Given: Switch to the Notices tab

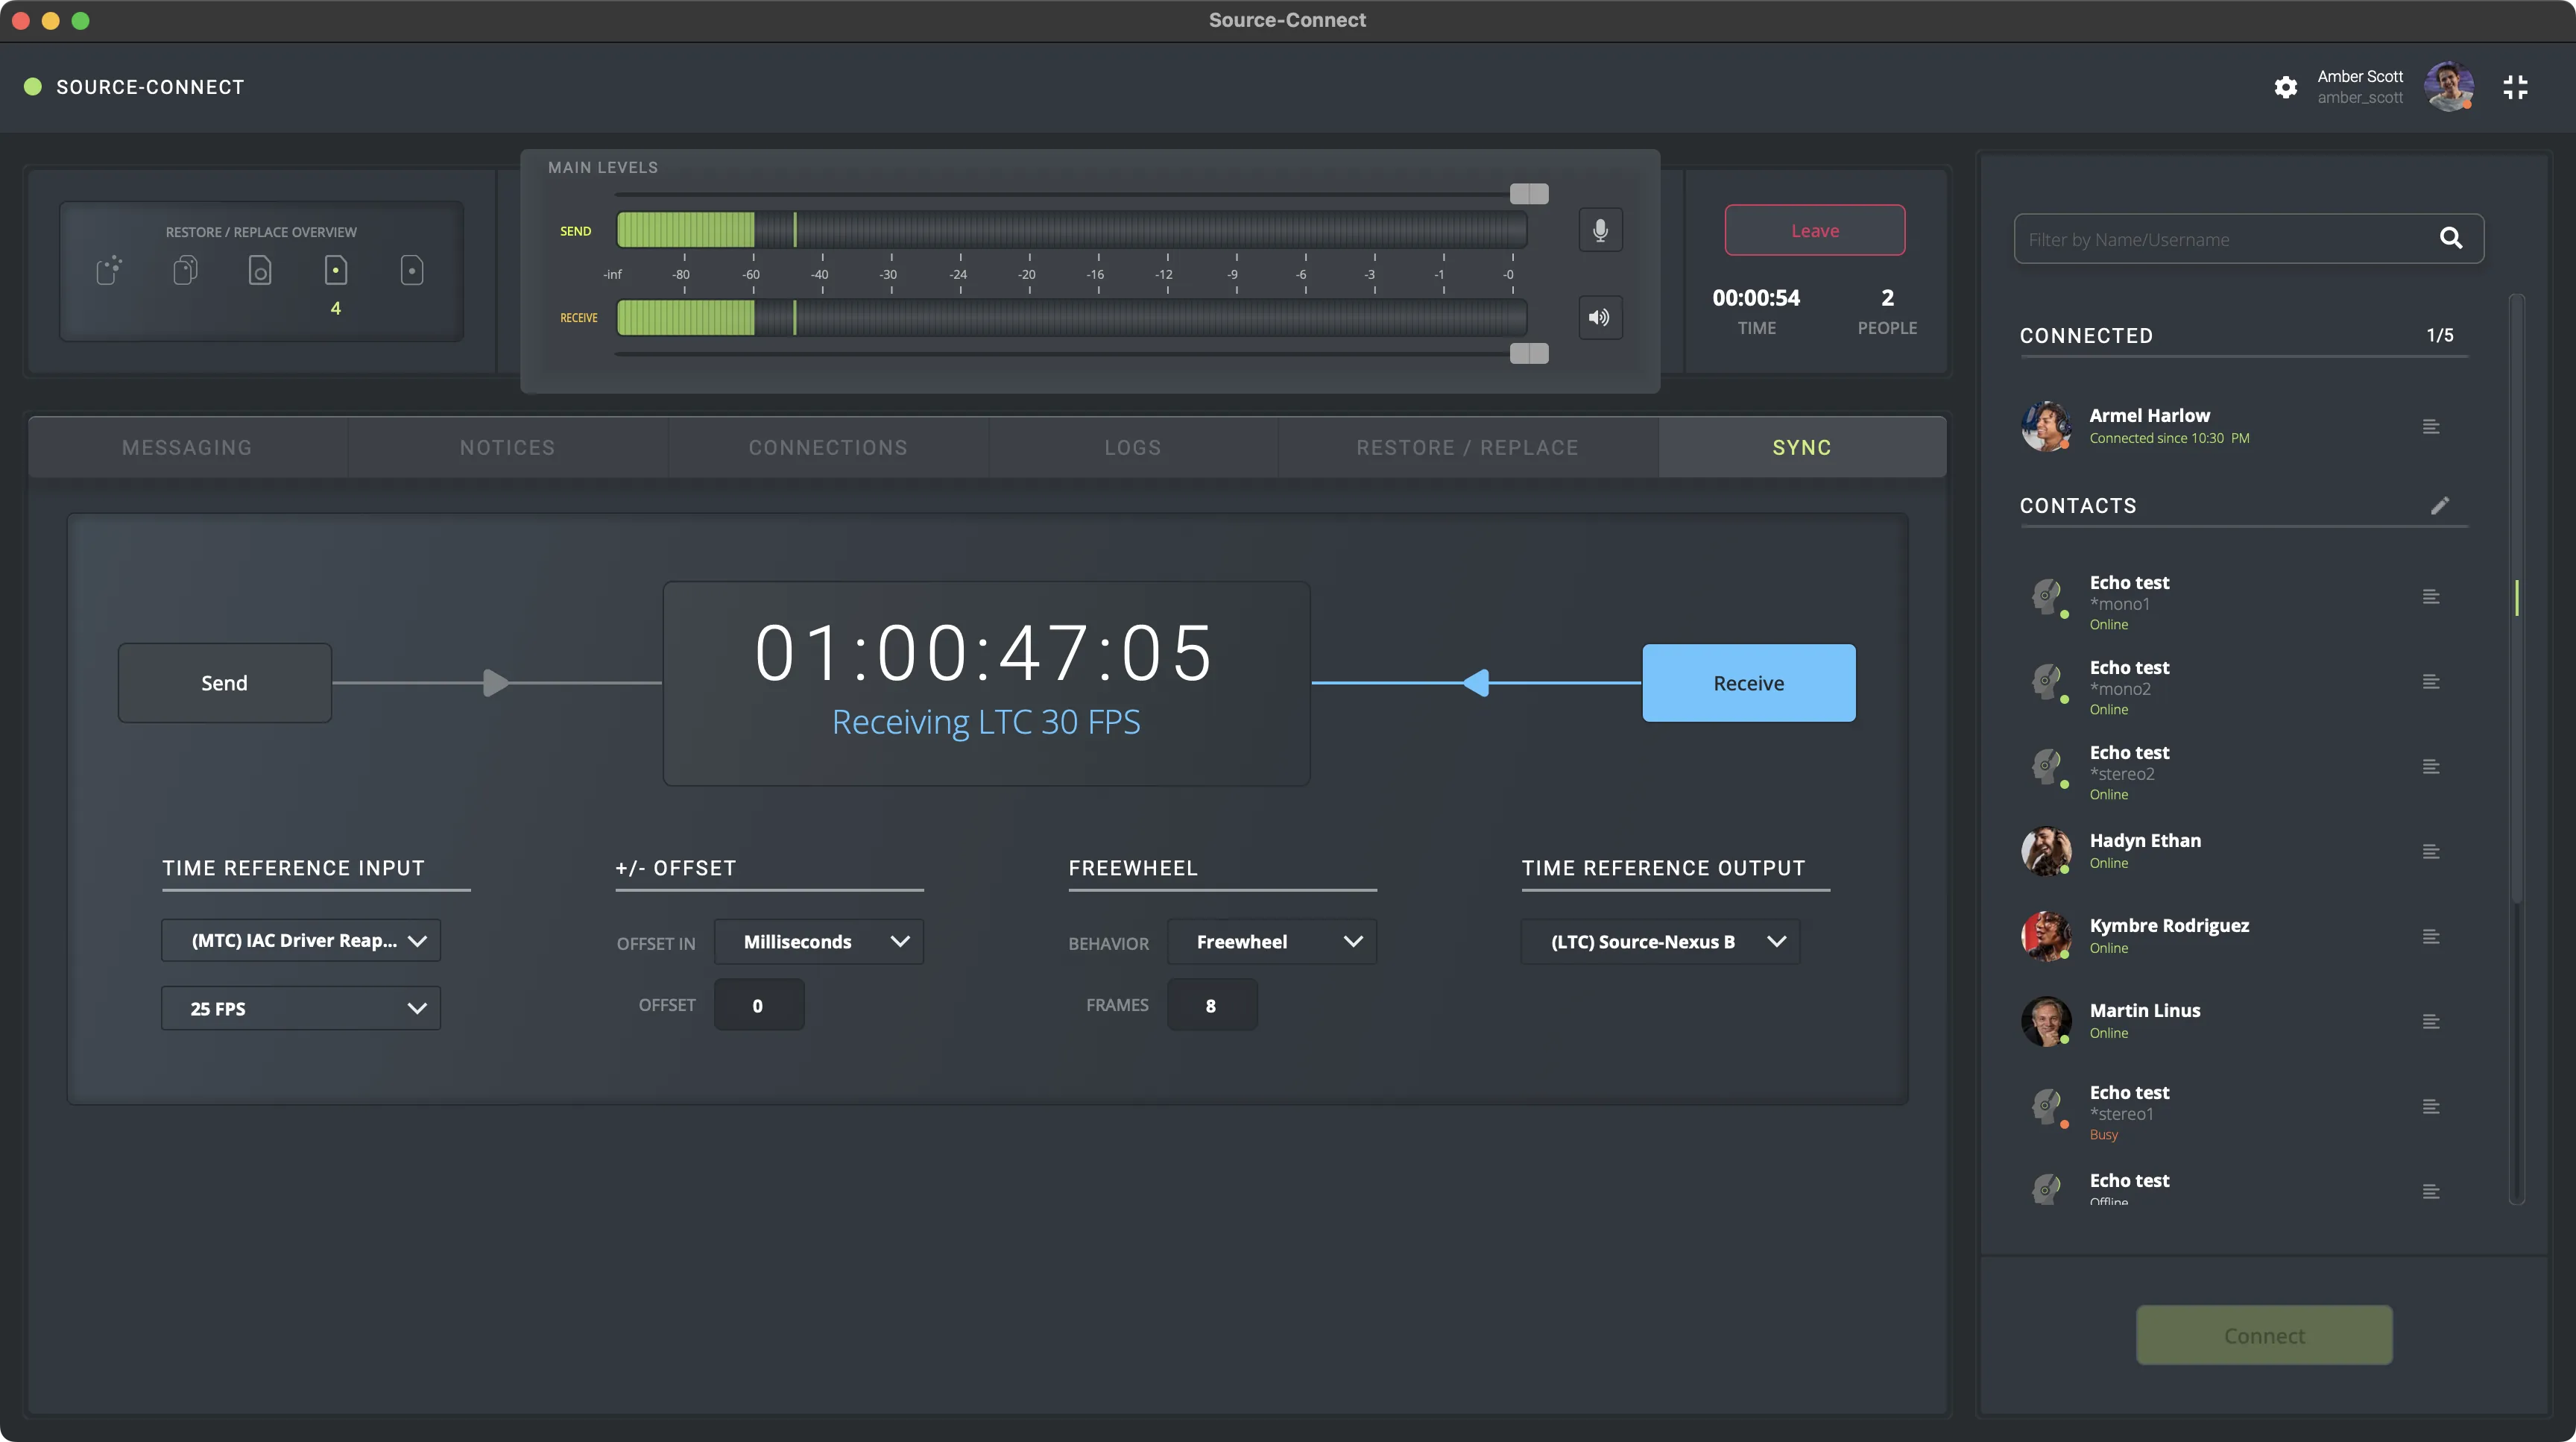Looking at the screenshot, I should coord(507,448).
